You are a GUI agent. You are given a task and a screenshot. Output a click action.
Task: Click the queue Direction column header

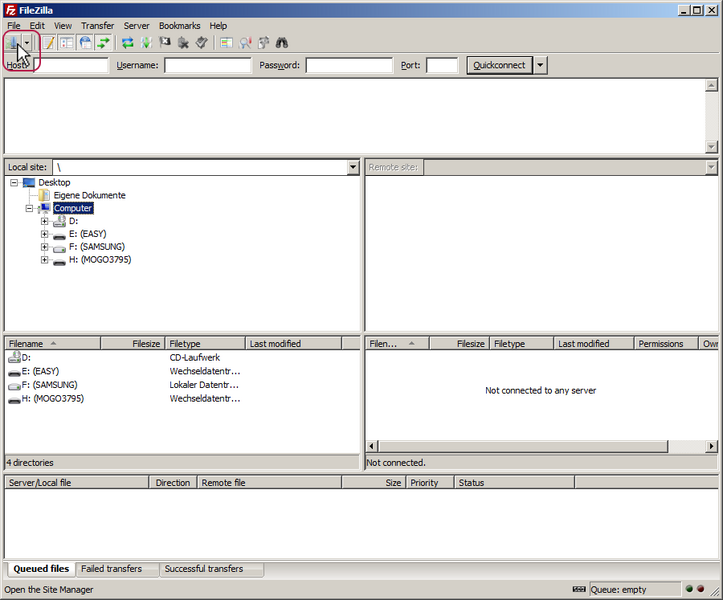click(173, 483)
